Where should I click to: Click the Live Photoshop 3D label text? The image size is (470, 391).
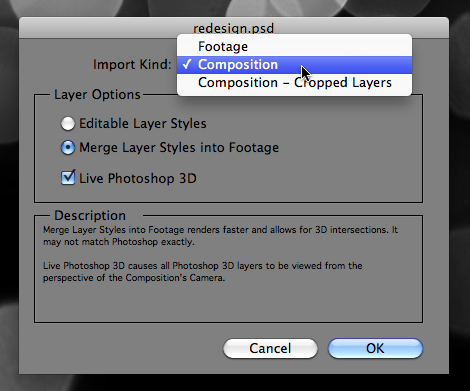tap(138, 178)
